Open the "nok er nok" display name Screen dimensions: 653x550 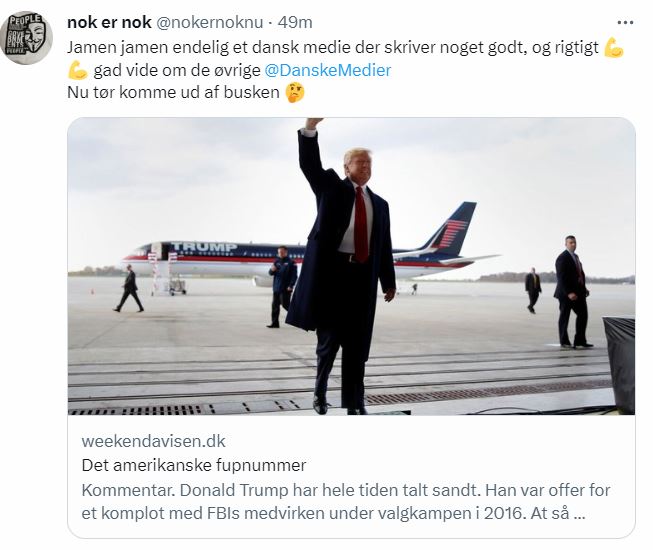click(109, 22)
